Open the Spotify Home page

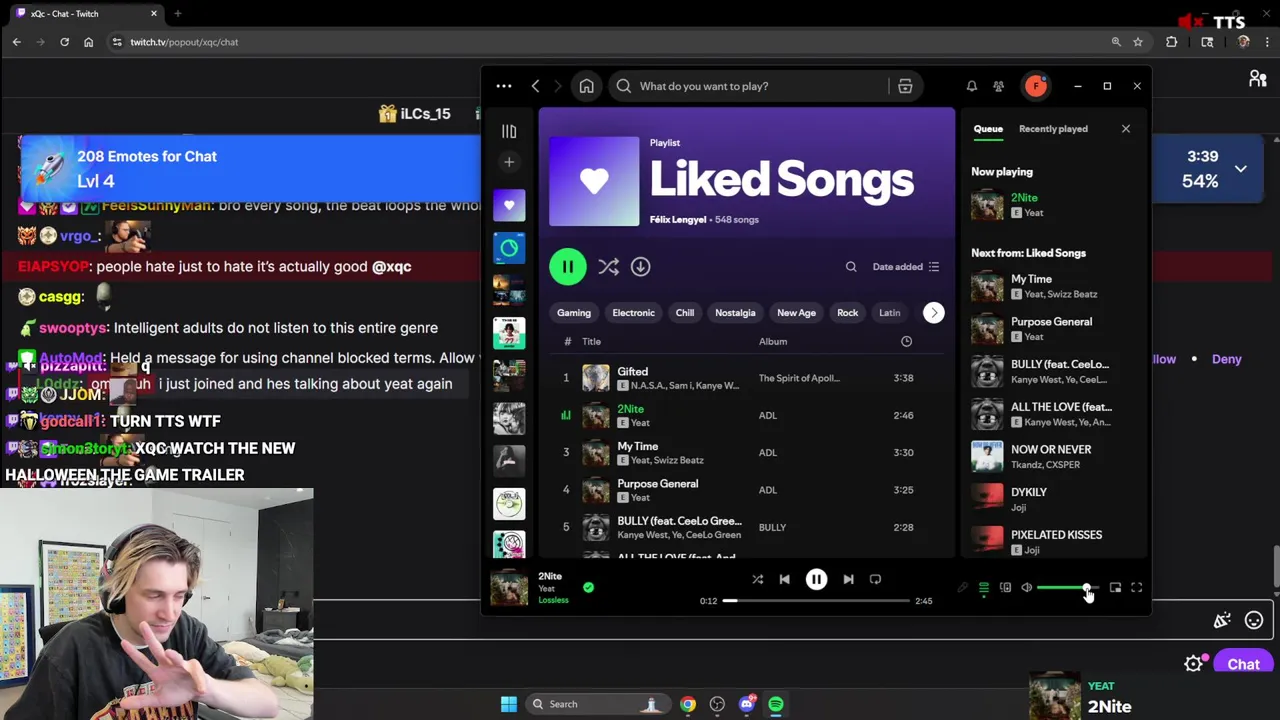(587, 86)
